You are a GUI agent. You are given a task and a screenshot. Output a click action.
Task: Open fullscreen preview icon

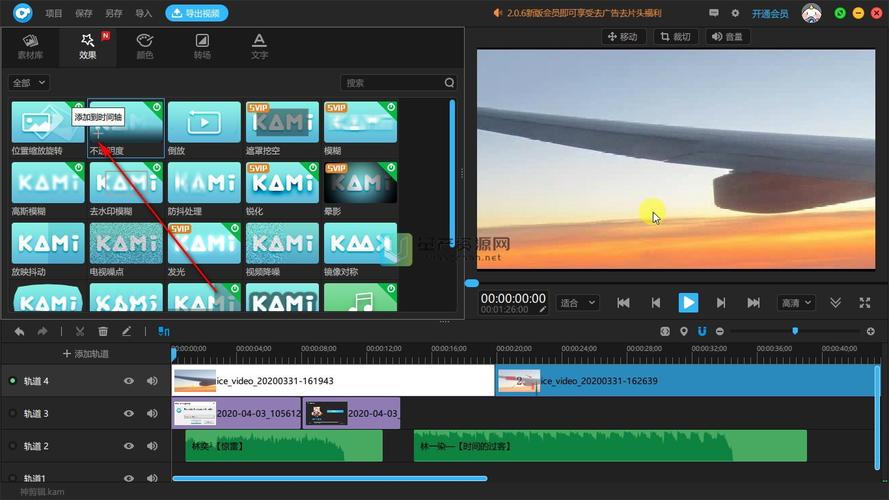coord(865,303)
